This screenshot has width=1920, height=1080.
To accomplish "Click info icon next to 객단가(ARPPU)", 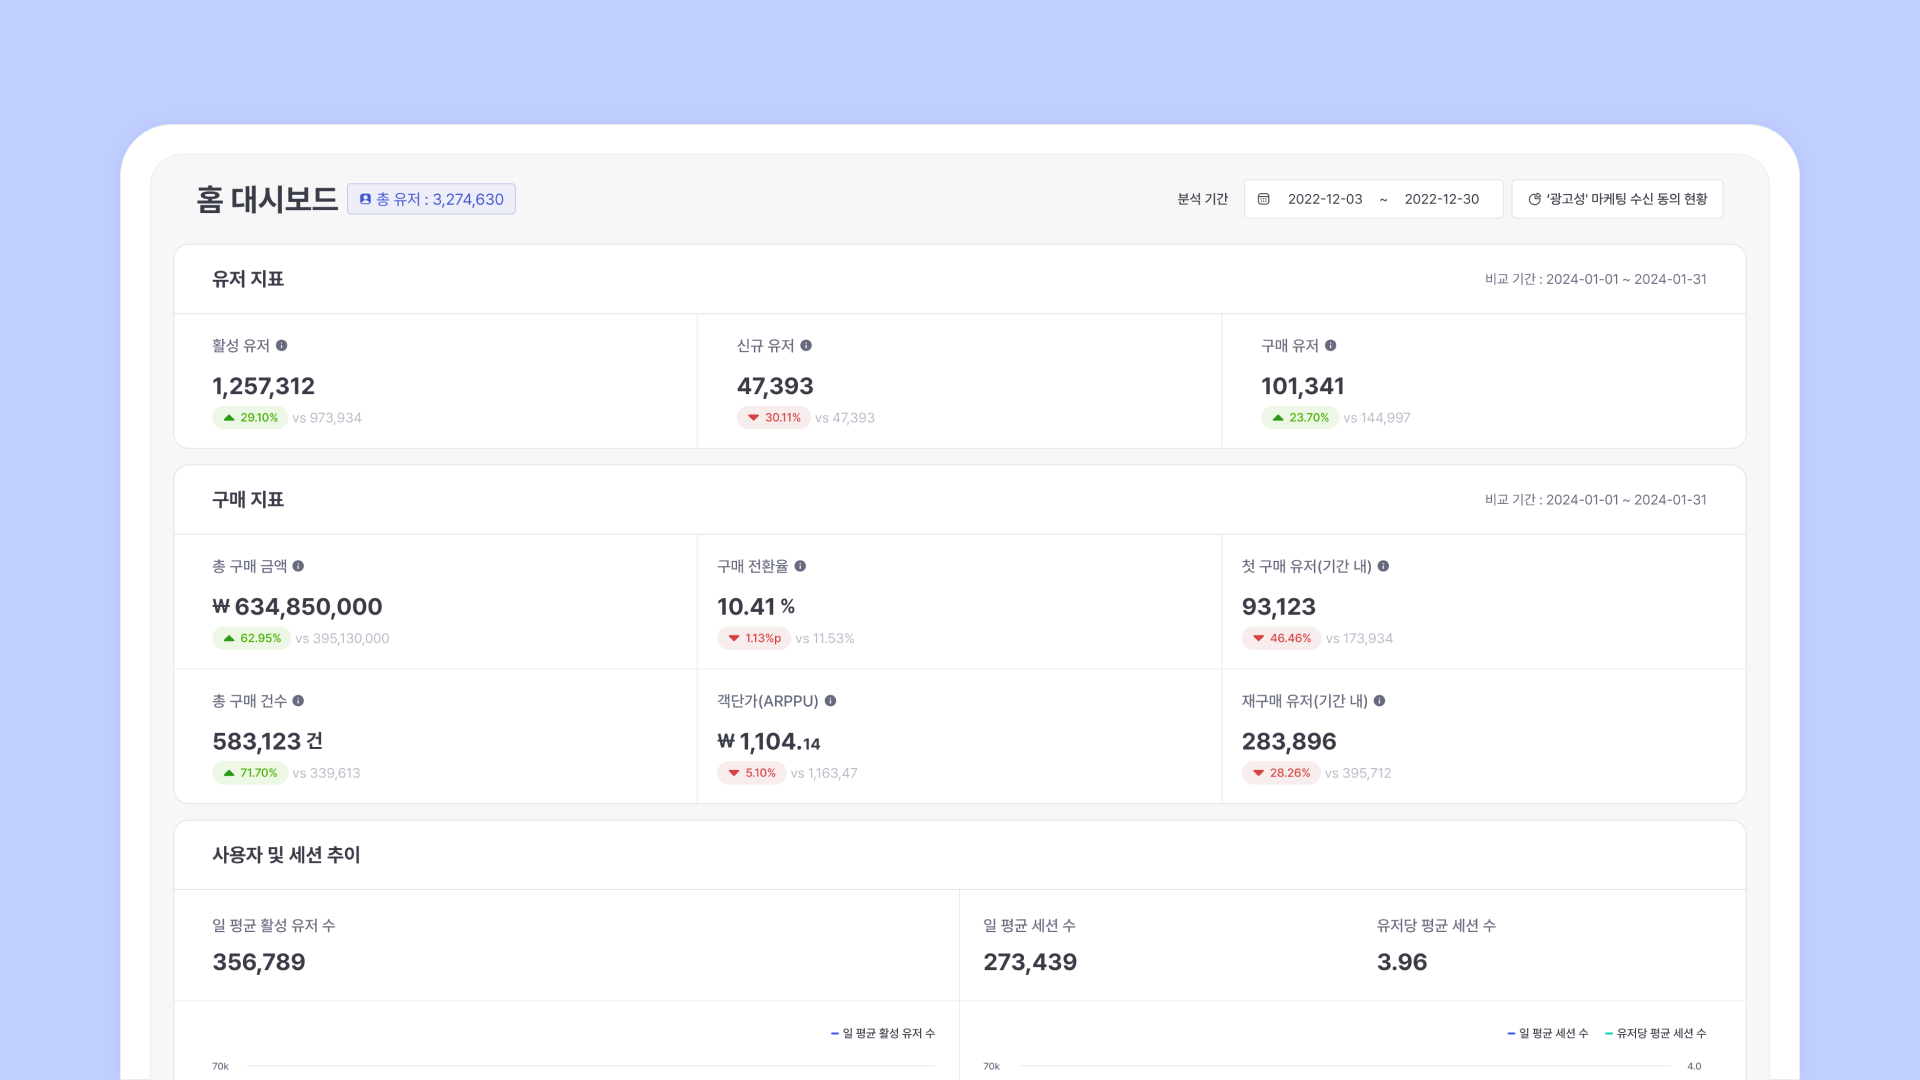I will [x=830, y=701].
